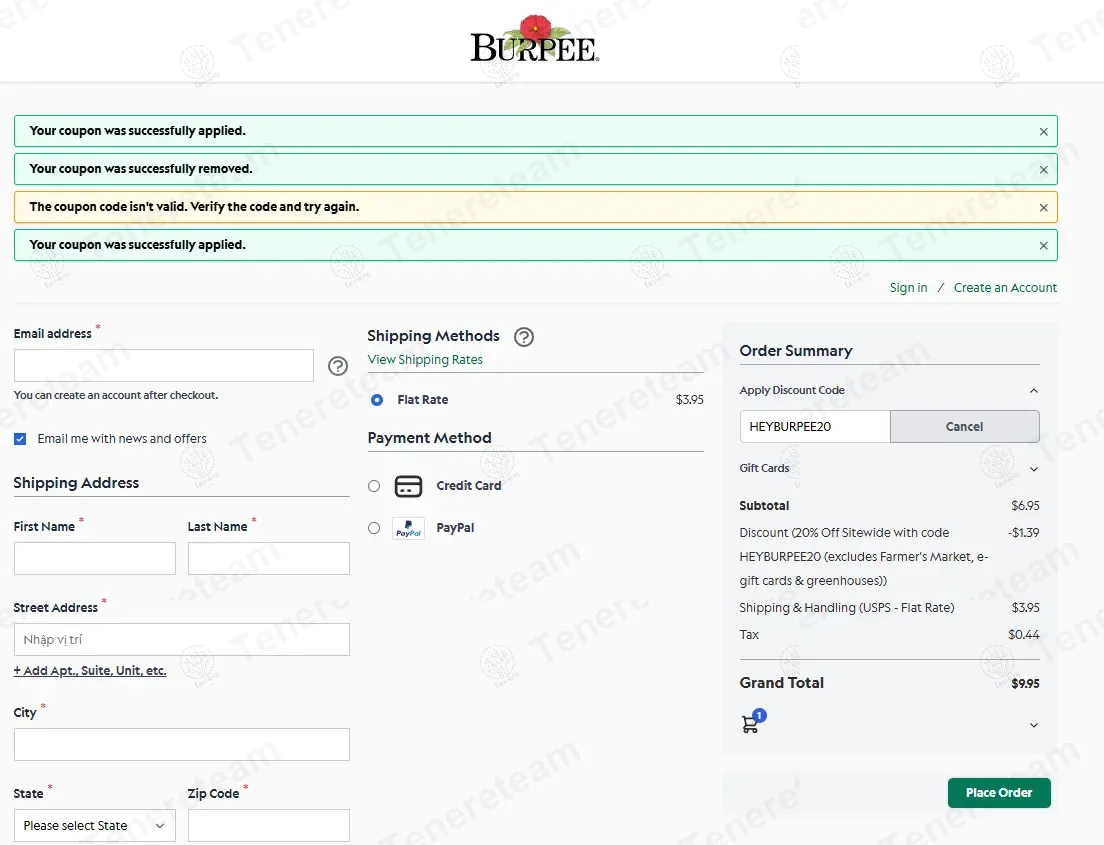Select Flat Rate shipping option
This screenshot has height=845, width=1104.
(377, 400)
